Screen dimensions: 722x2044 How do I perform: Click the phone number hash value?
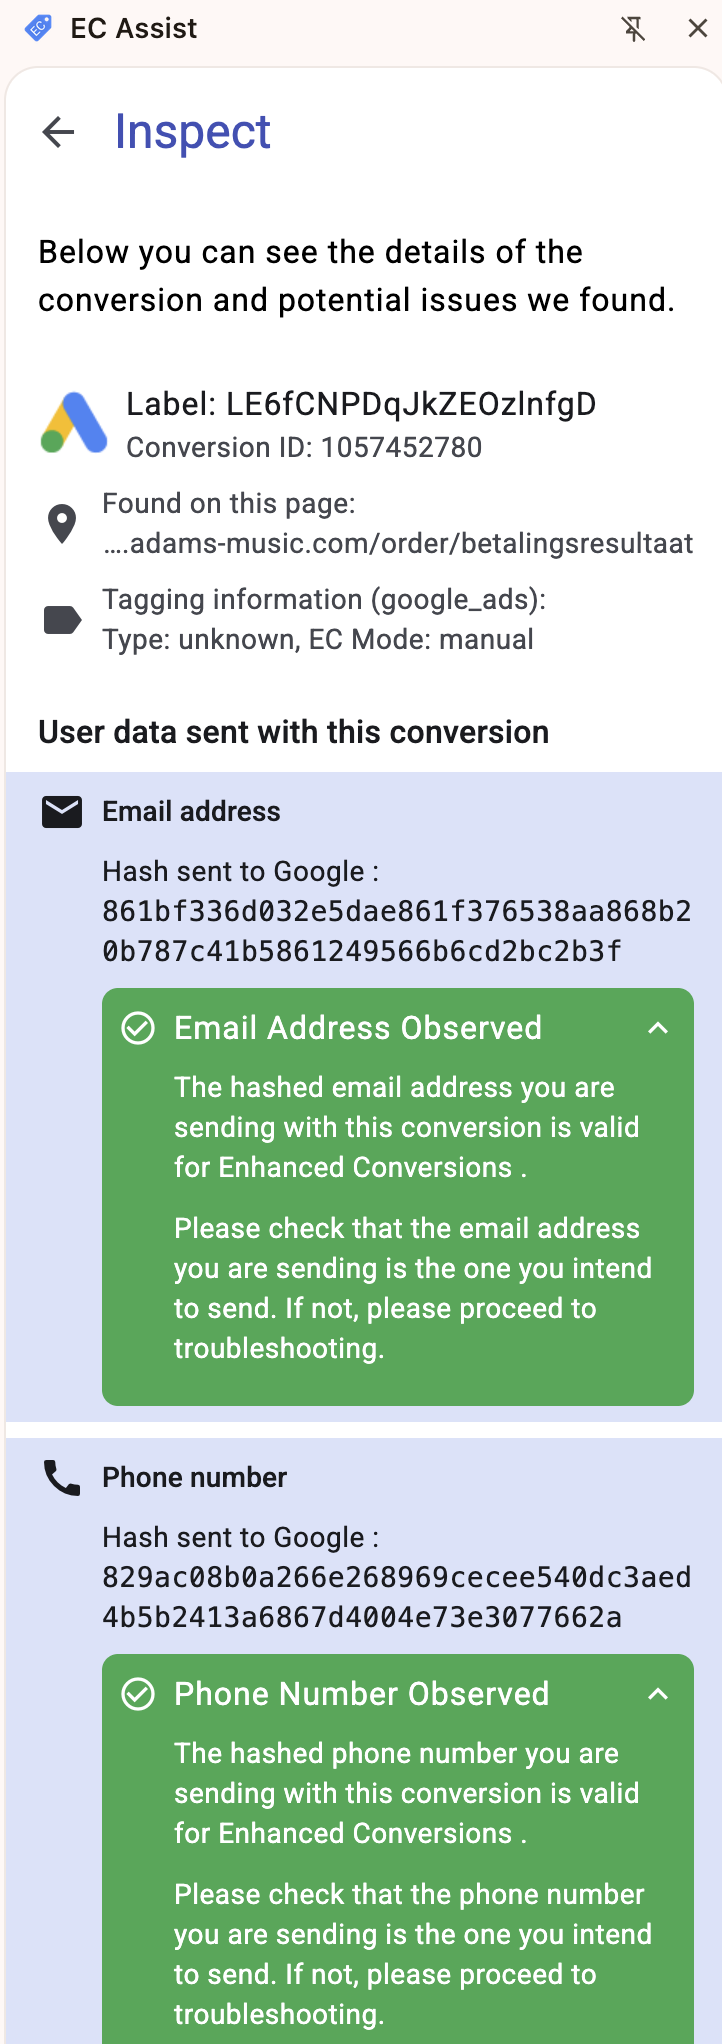click(396, 1597)
